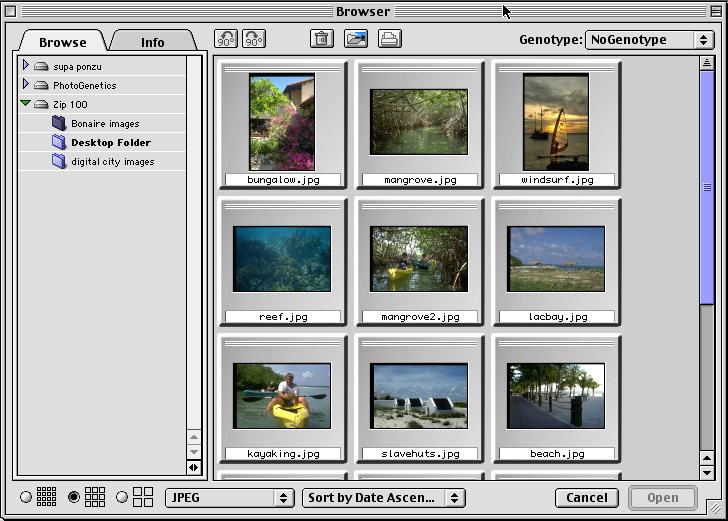Select the large thumbnail grid radio button

click(122, 497)
